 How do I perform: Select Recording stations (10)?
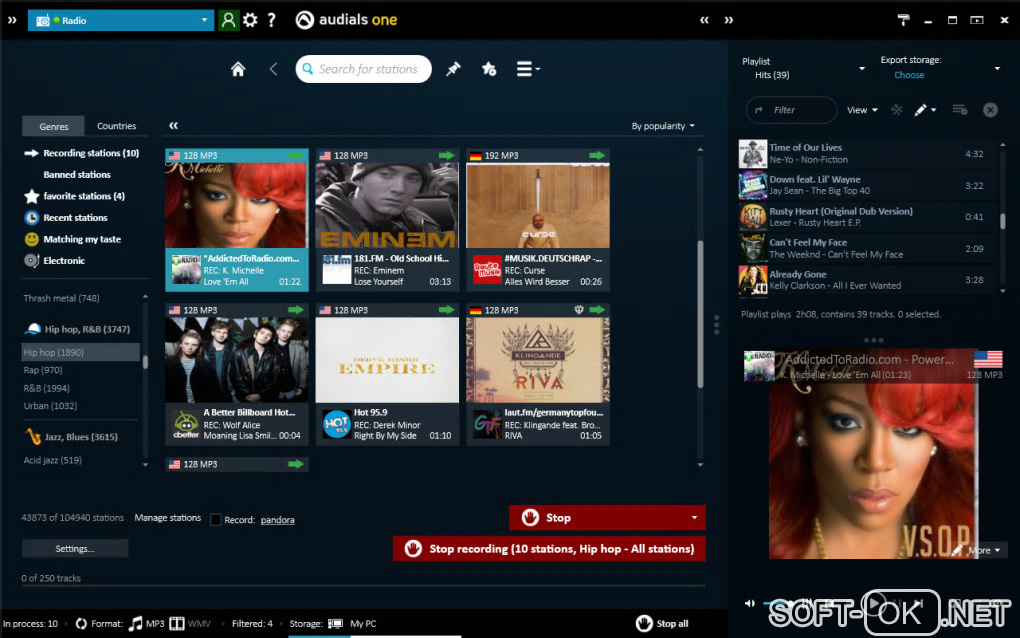(91, 153)
